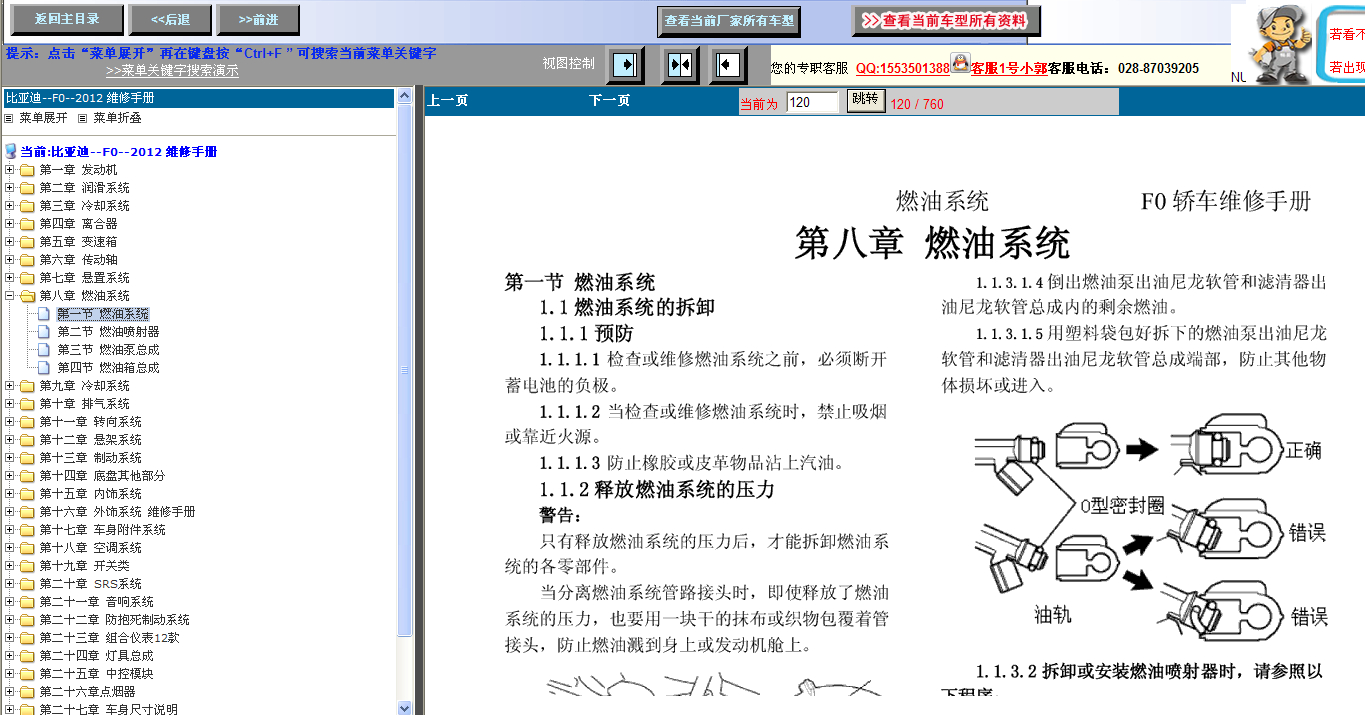Go forward with >>前进 button
Screen dimensions: 1365x715
(259, 19)
